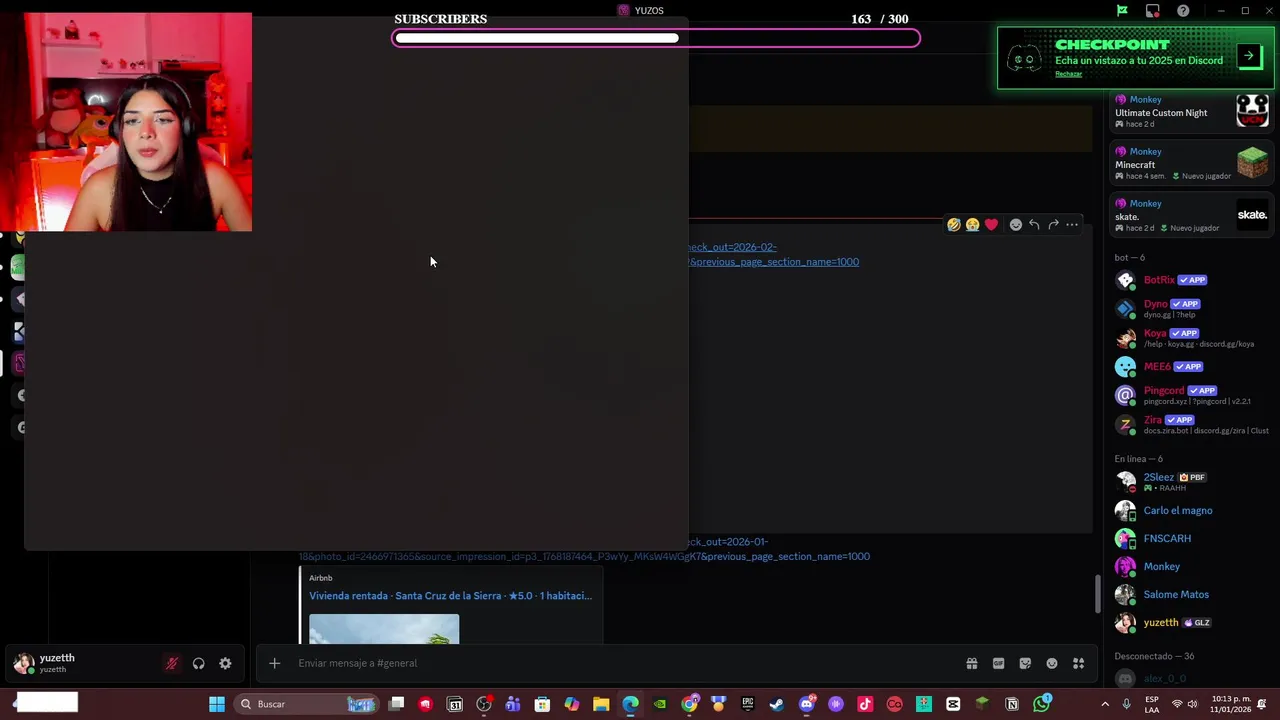
Task: Open the sticker picker
Action: 1025,663
